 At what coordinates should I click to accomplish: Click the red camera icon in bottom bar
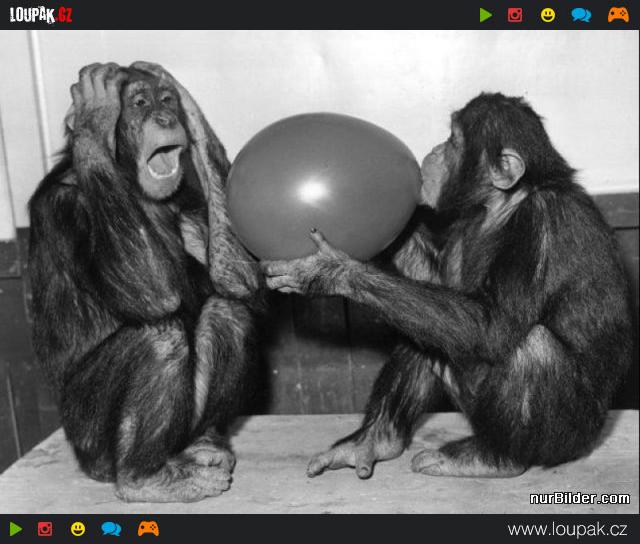click(45, 529)
